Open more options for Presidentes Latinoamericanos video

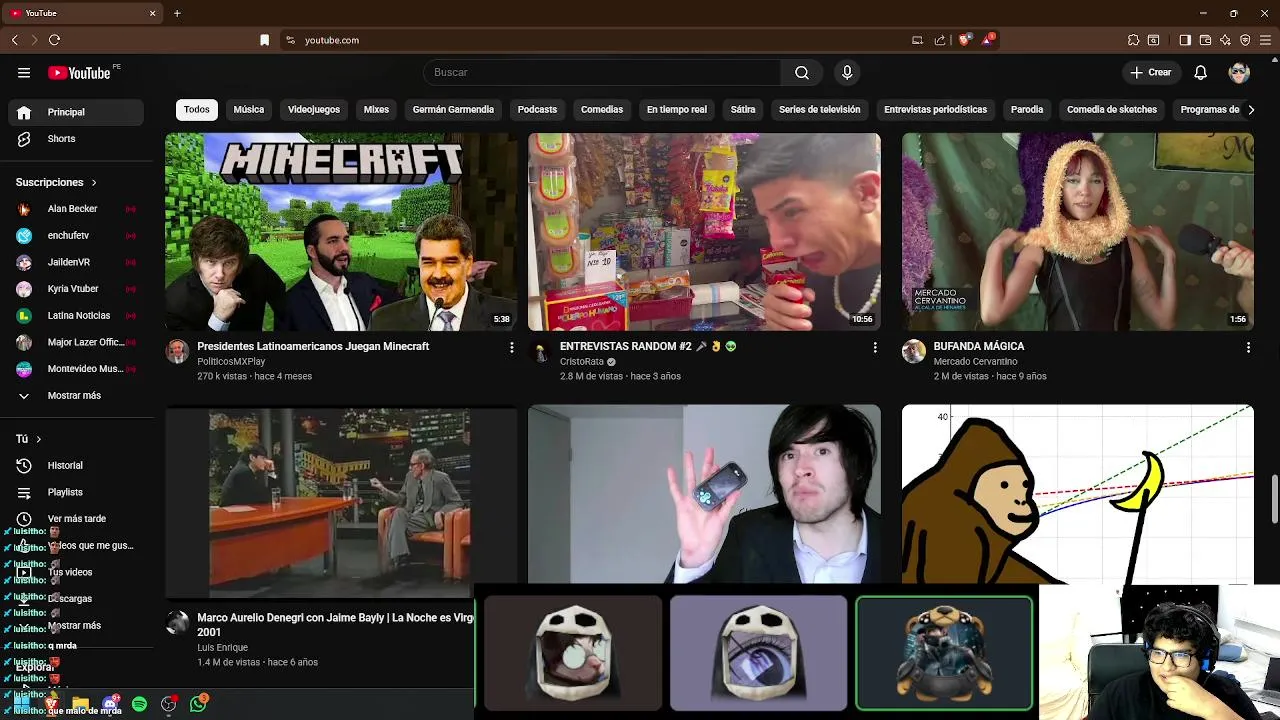511,347
